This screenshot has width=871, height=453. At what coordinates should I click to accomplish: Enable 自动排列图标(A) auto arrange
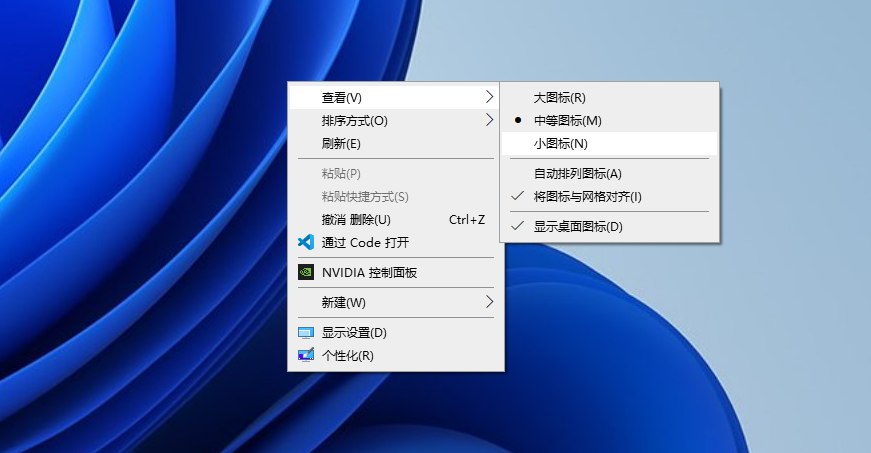click(x=609, y=174)
